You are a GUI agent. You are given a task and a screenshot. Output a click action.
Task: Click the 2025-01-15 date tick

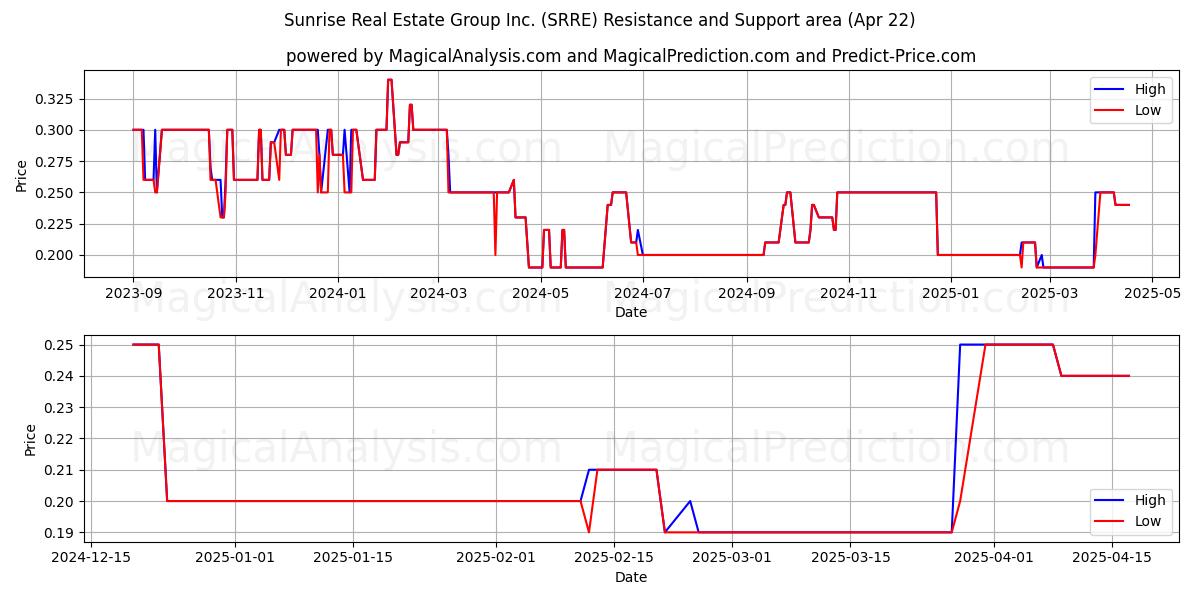[353, 559]
